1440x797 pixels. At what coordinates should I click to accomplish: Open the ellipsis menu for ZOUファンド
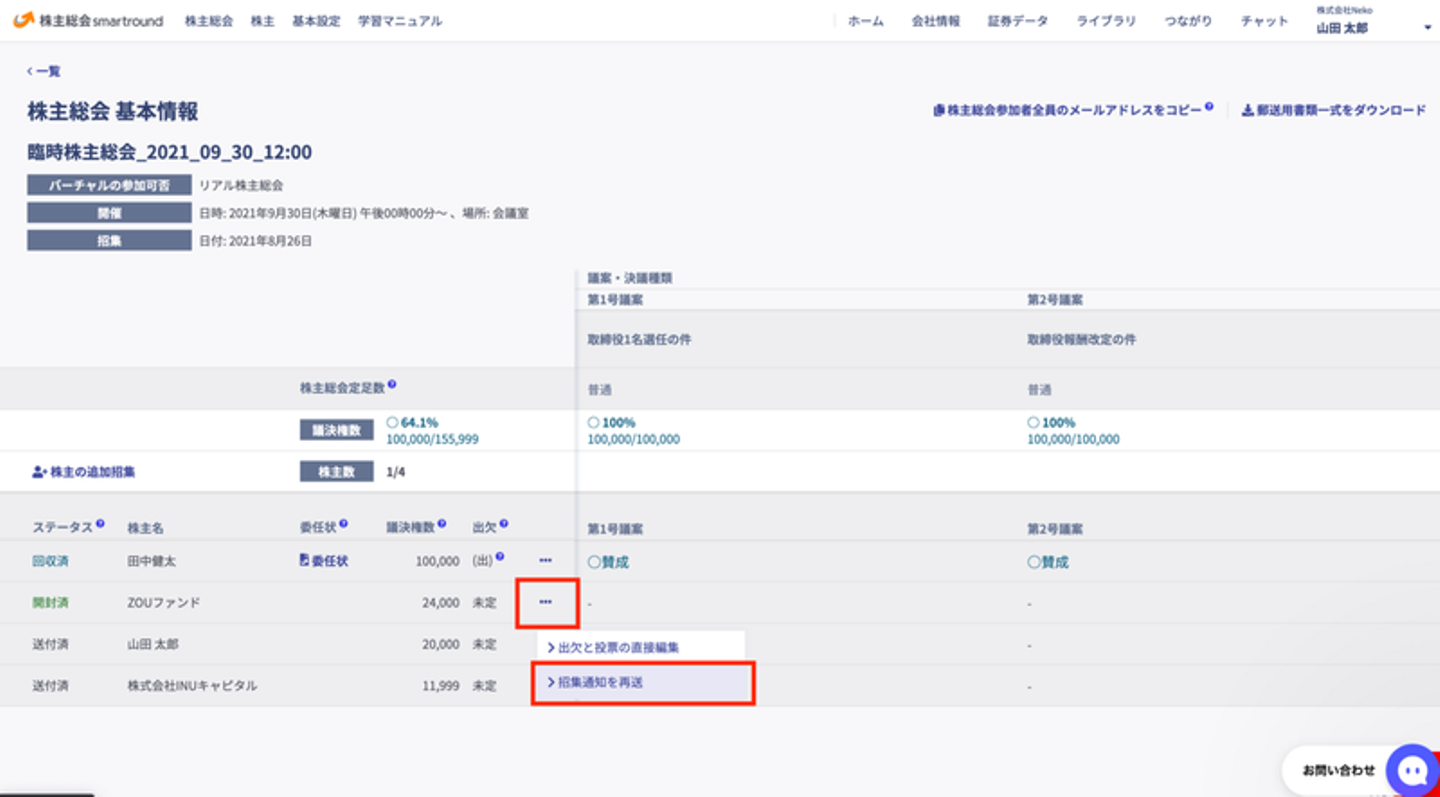point(545,602)
